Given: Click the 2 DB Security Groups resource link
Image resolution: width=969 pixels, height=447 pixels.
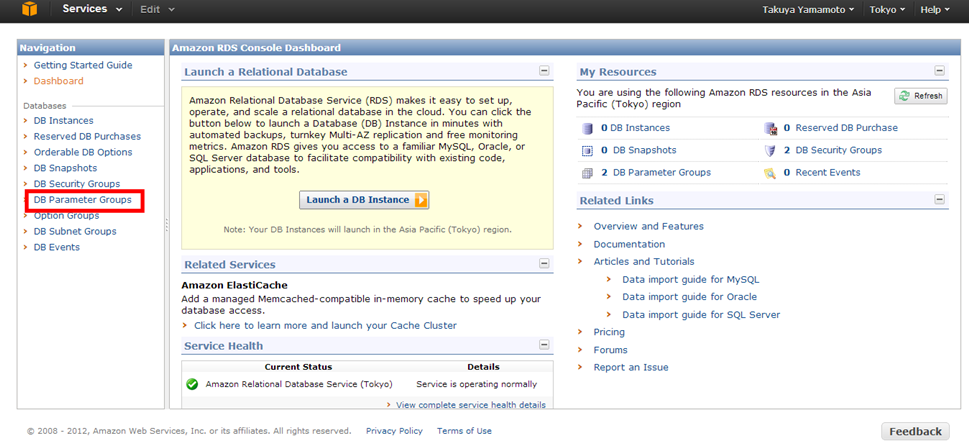Looking at the screenshot, I should (x=833, y=150).
